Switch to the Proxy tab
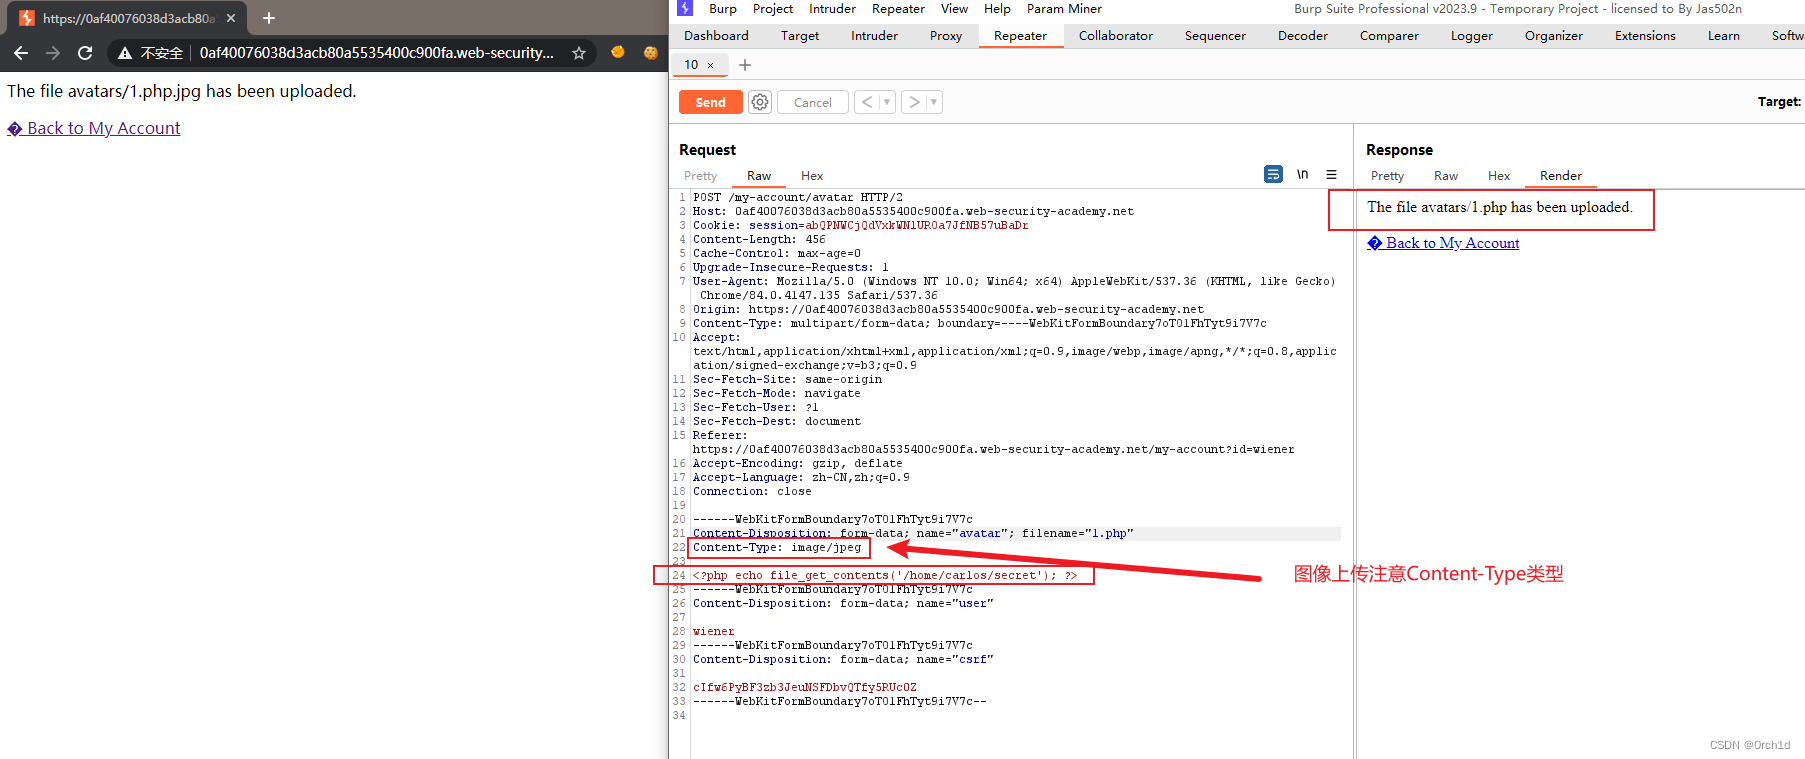 pos(946,35)
